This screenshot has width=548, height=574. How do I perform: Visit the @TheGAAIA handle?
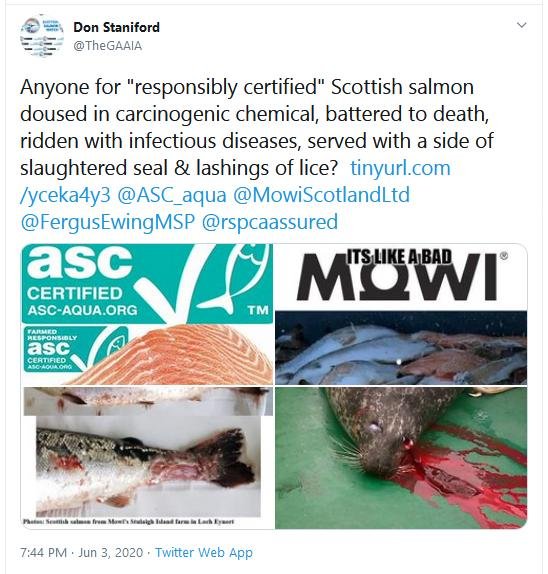point(108,46)
